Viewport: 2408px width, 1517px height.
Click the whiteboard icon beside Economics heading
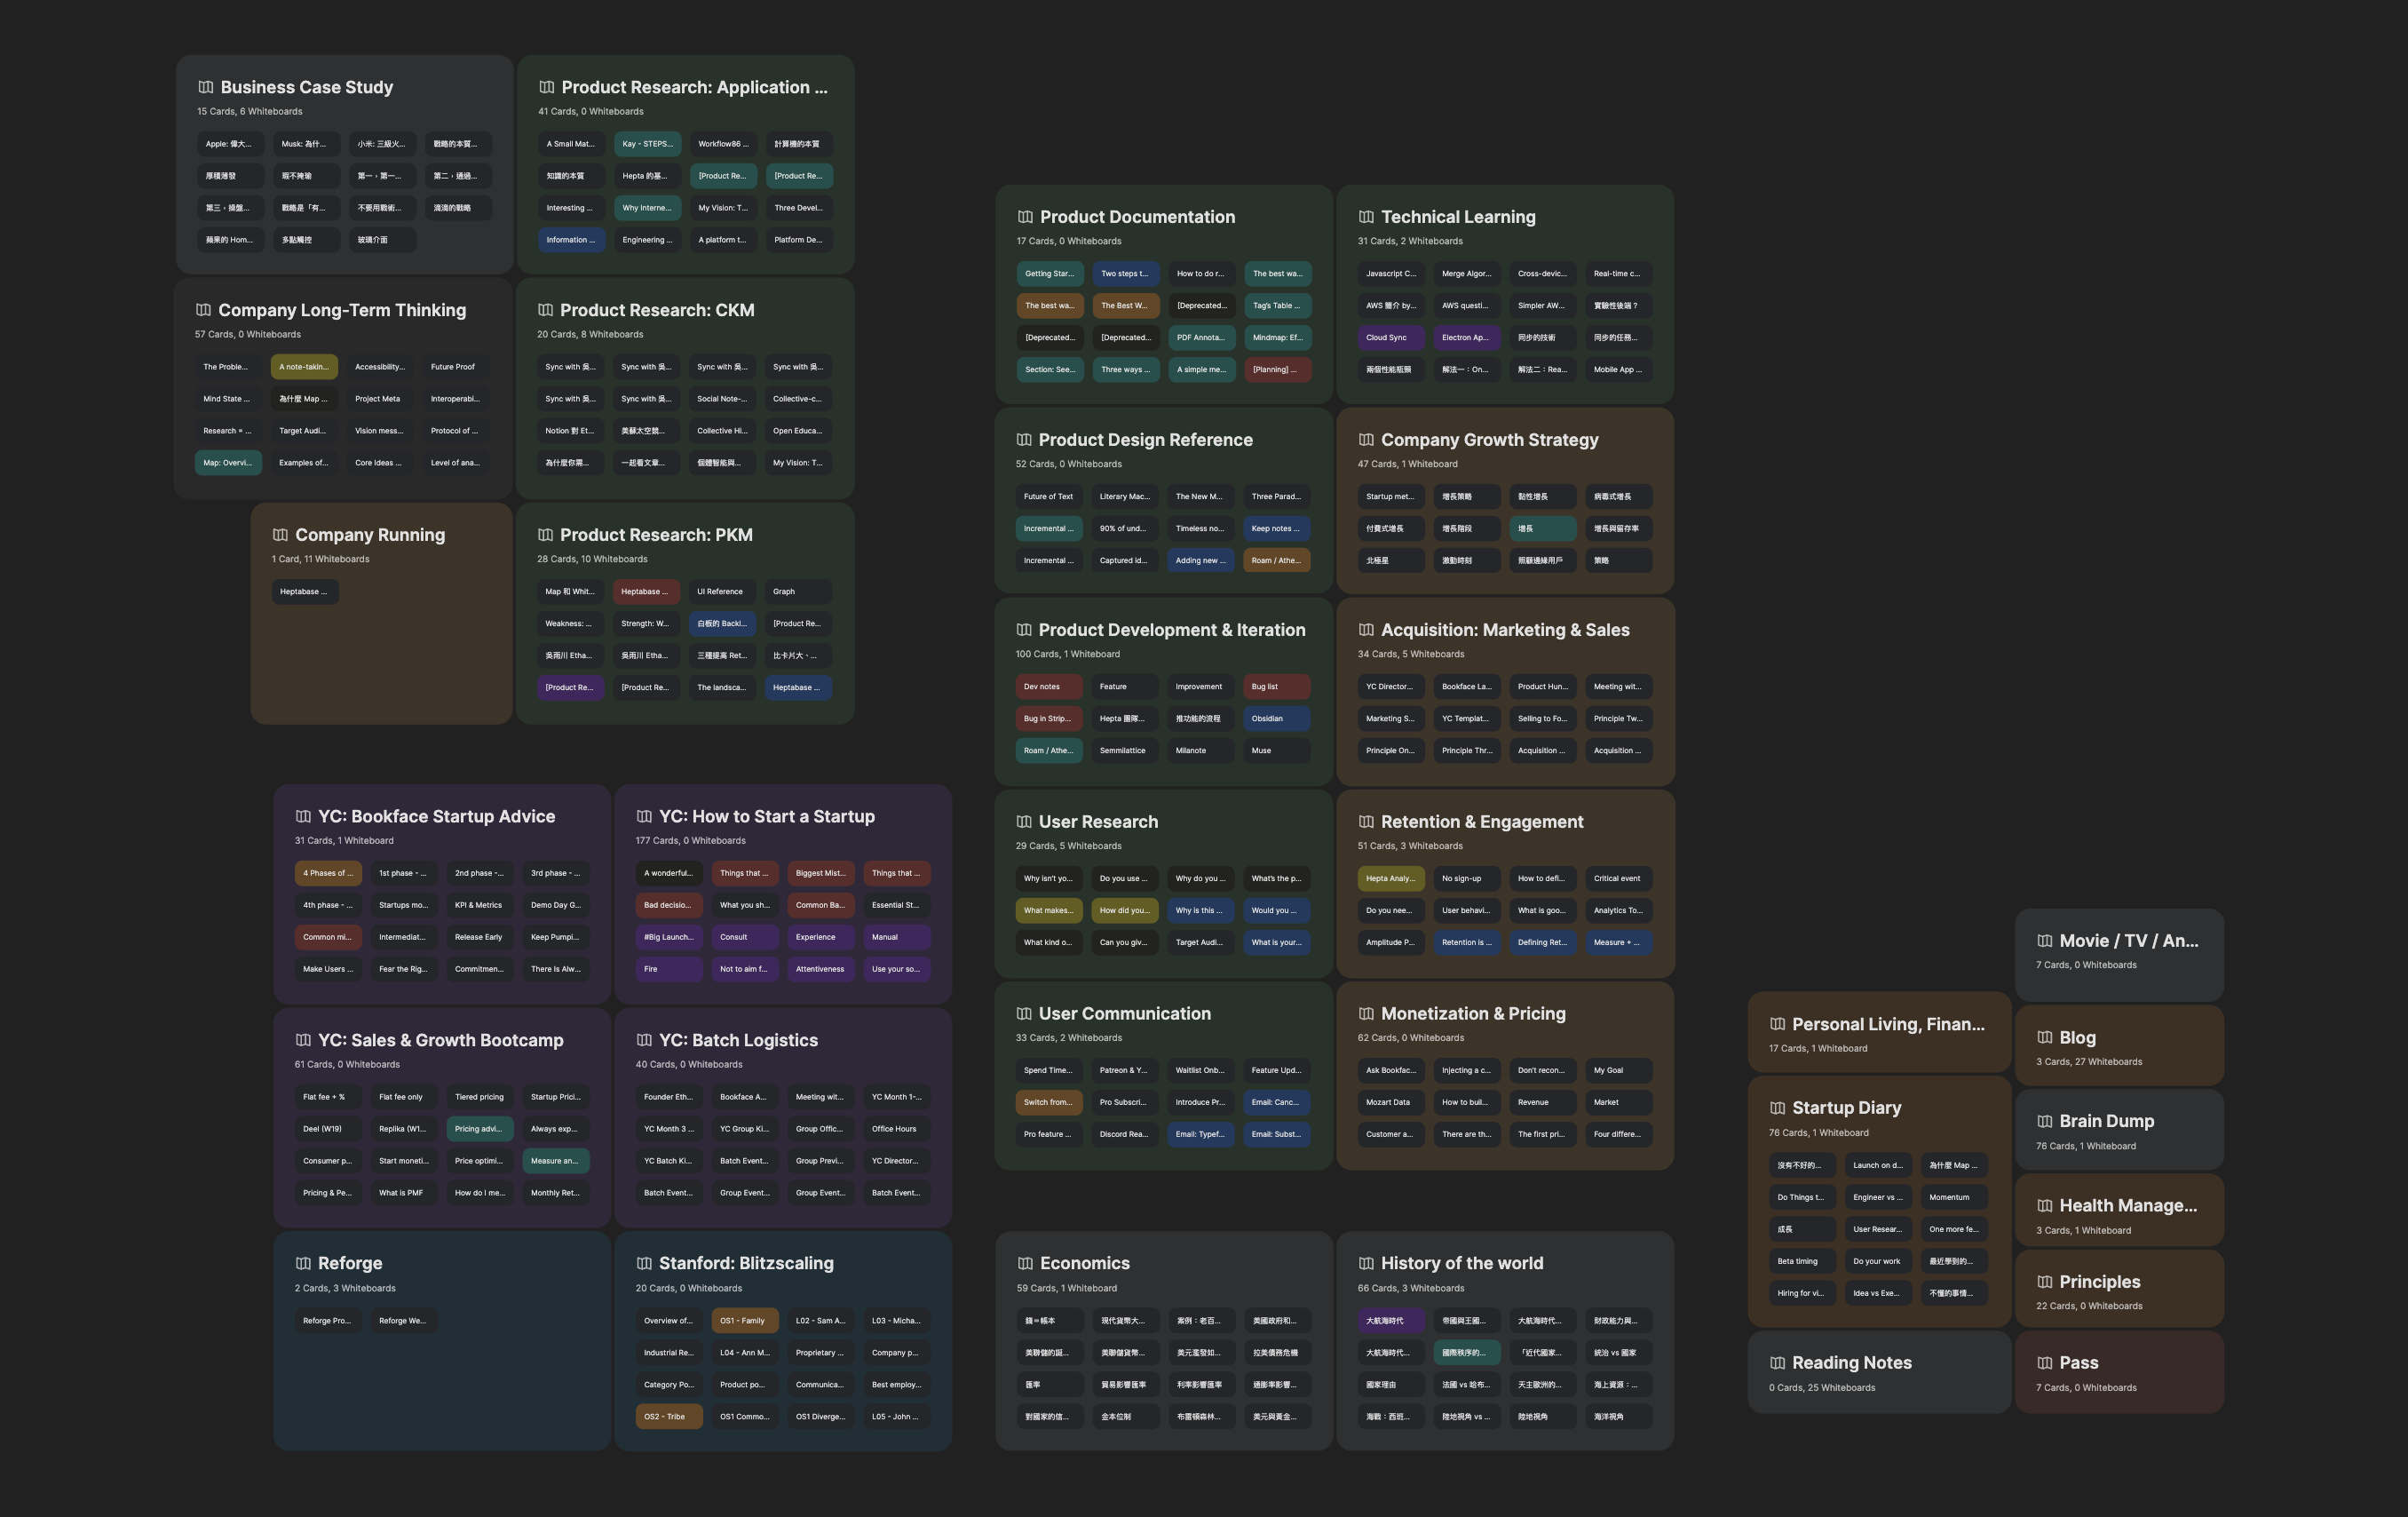(x=1025, y=1263)
